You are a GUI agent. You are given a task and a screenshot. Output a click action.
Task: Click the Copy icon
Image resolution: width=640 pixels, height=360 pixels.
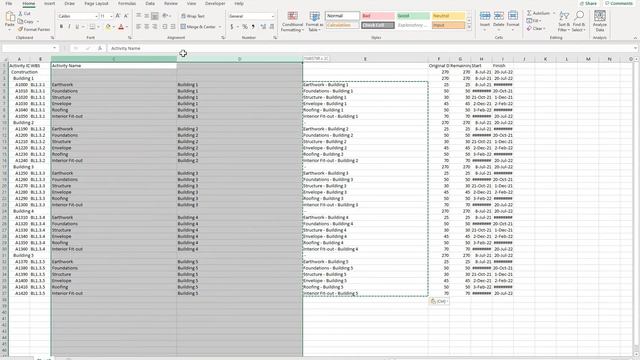tap(20, 21)
